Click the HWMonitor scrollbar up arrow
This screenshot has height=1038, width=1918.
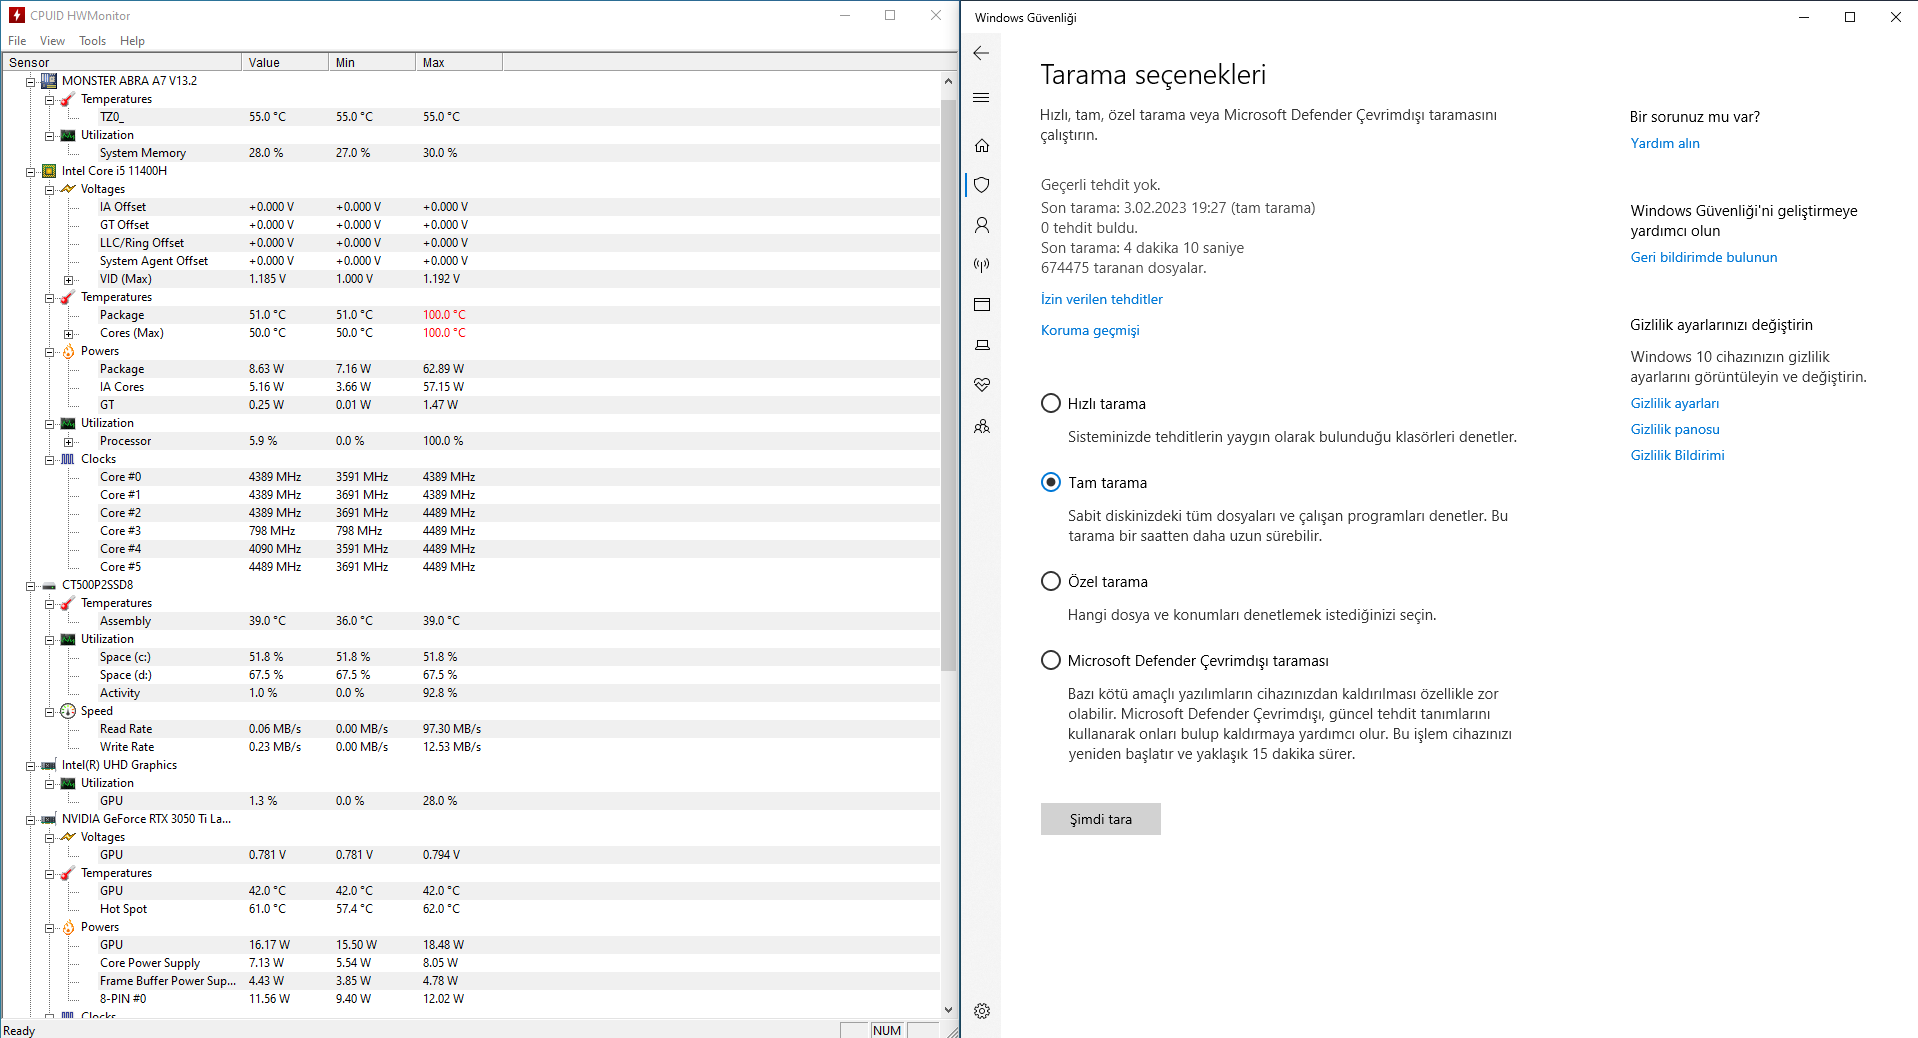coord(948,81)
